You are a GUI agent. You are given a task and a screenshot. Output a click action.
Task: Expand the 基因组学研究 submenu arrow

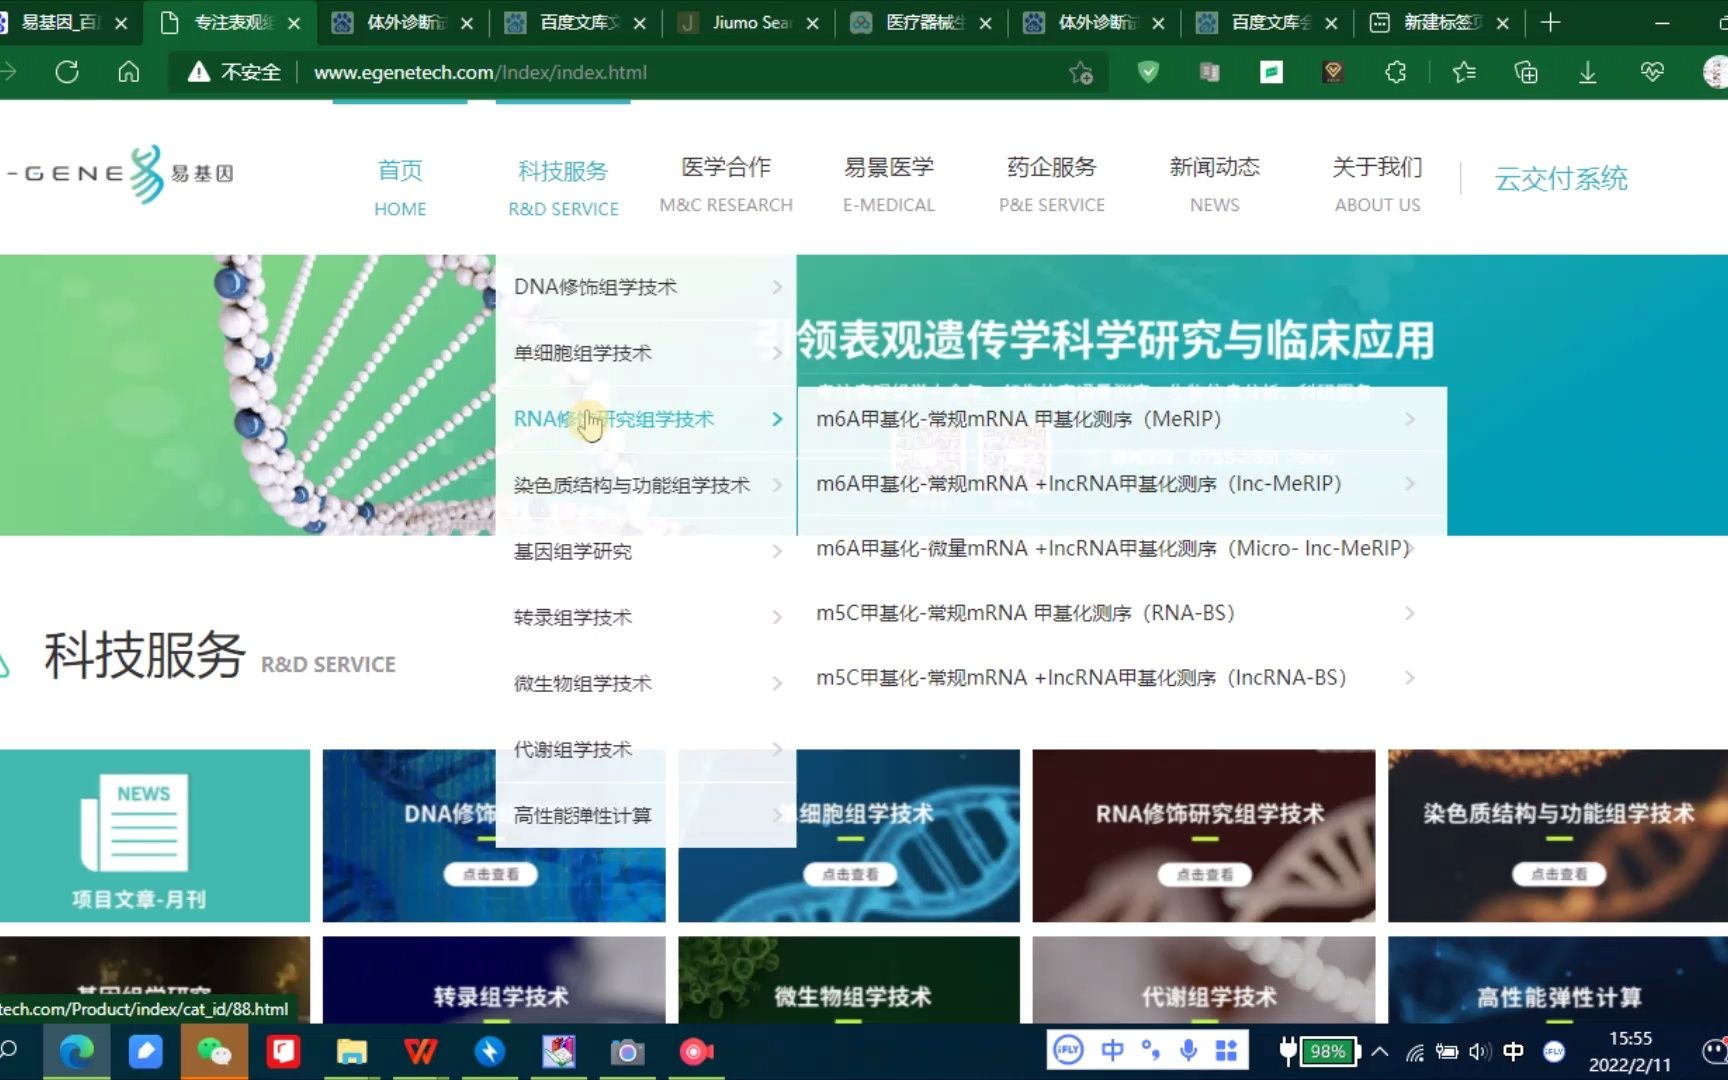point(777,551)
